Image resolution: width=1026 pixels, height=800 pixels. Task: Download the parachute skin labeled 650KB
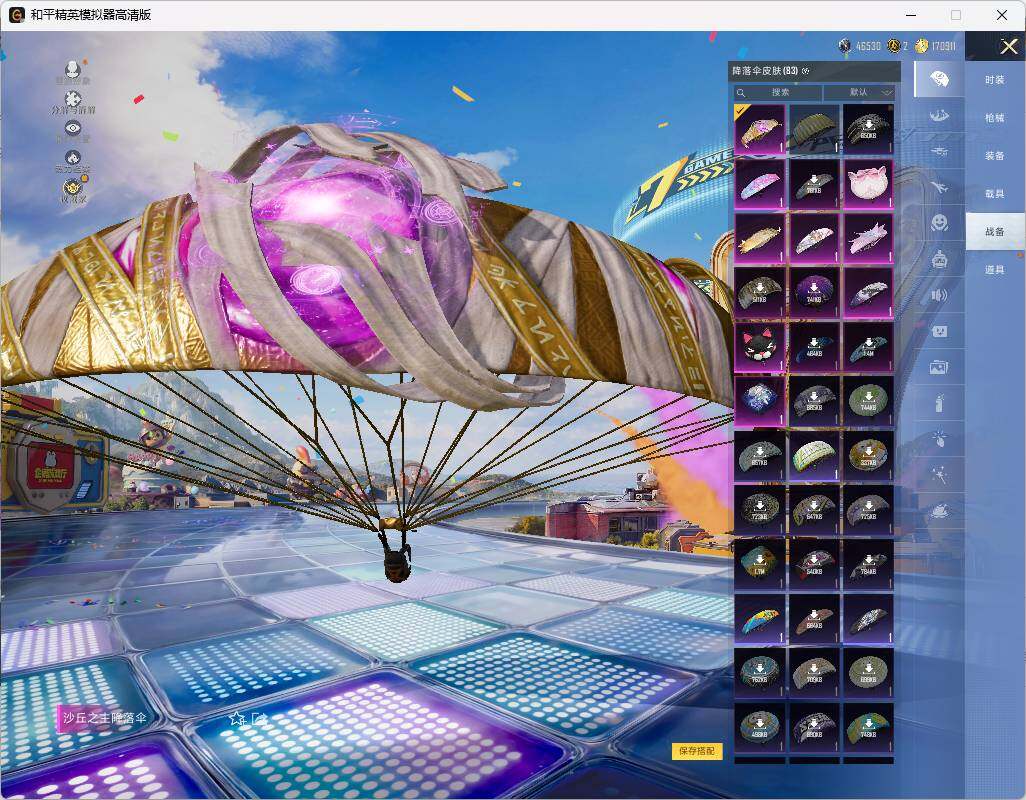click(x=868, y=129)
